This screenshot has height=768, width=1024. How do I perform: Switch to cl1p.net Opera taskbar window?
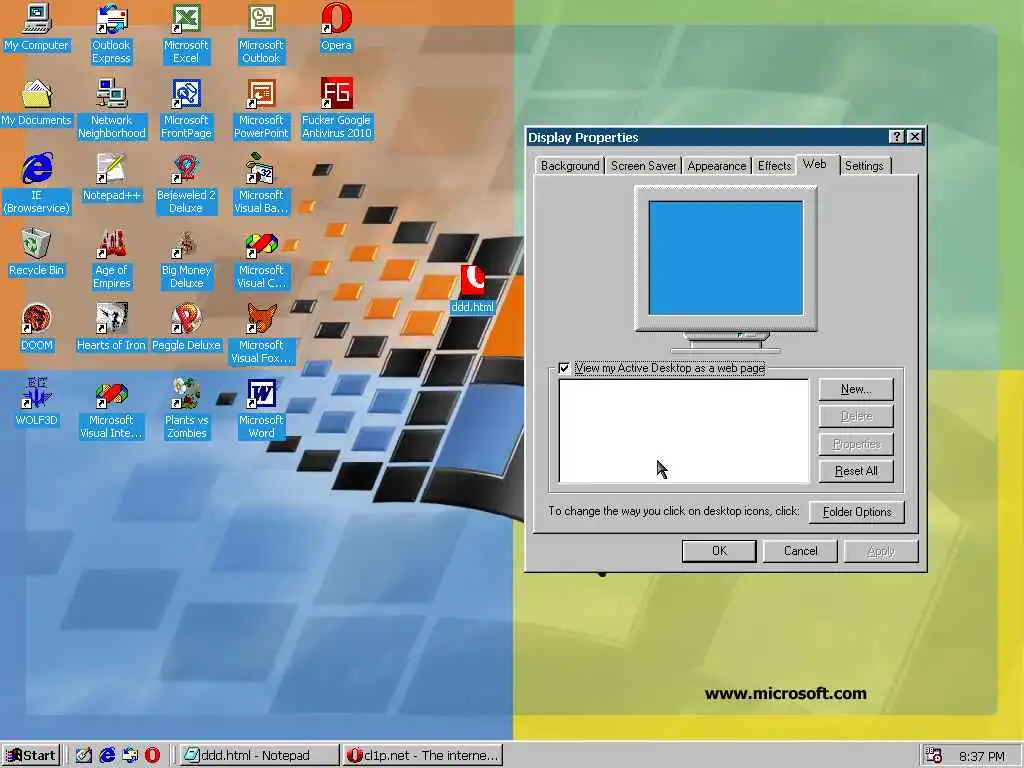point(423,755)
